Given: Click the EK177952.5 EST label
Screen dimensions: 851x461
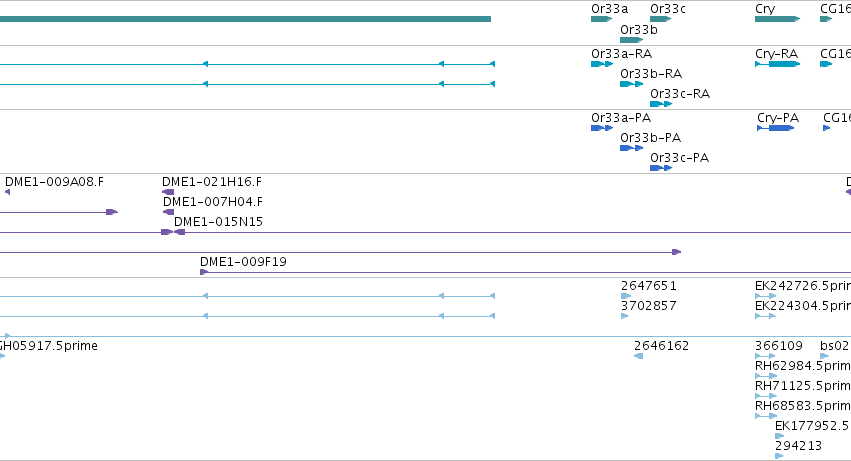Looking at the screenshot, I should pos(812,426).
